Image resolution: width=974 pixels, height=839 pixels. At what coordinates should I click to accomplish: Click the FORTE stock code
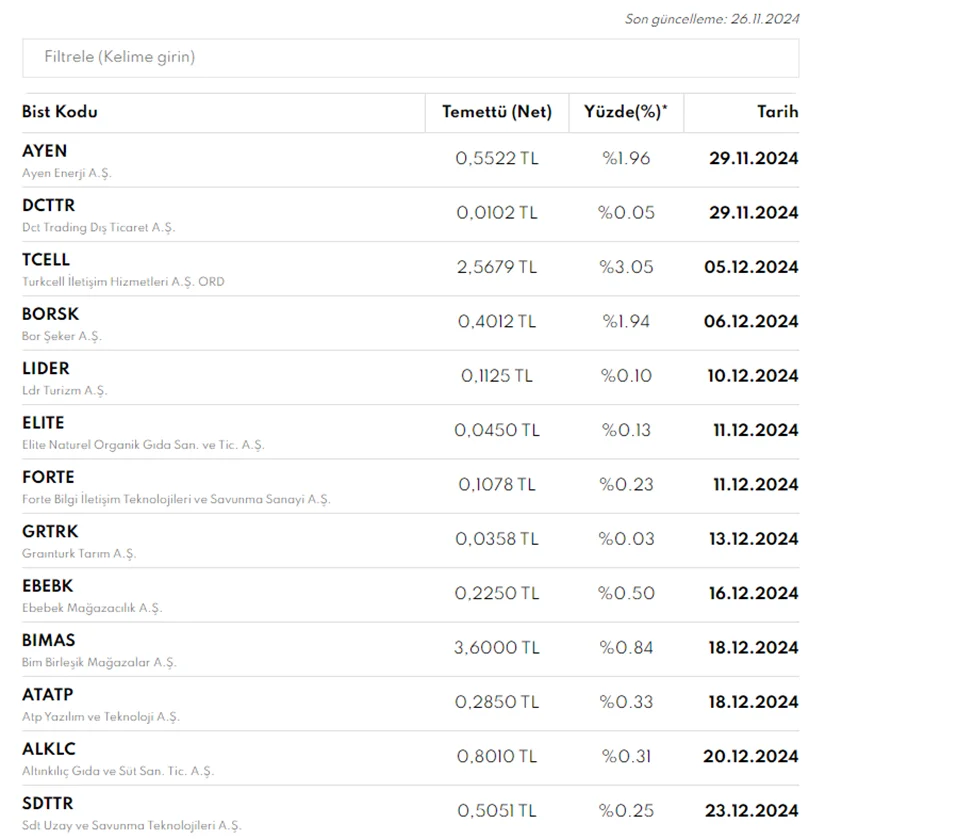click(x=48, y=477)
